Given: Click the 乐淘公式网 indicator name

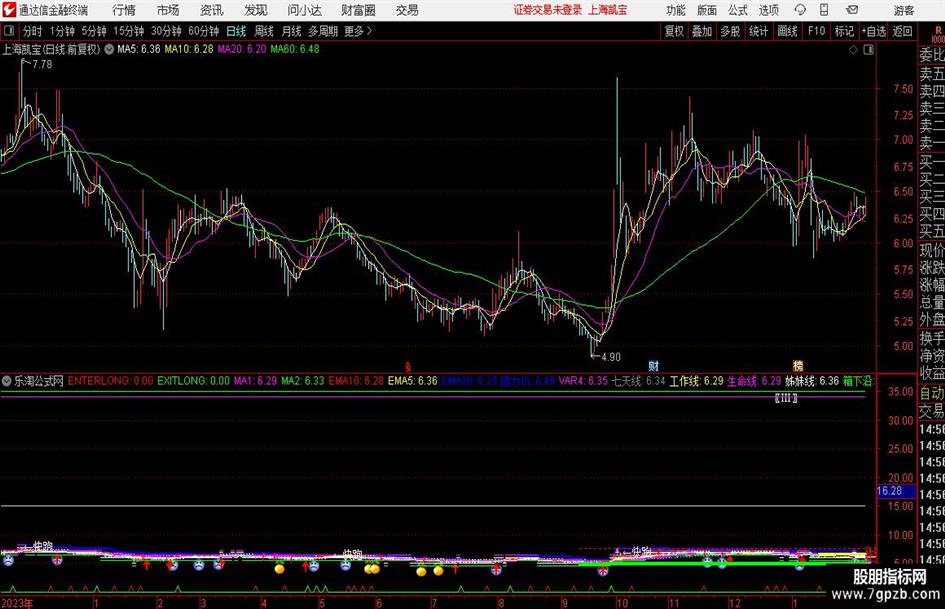Looking at the screenshot, I should (39, 381).
